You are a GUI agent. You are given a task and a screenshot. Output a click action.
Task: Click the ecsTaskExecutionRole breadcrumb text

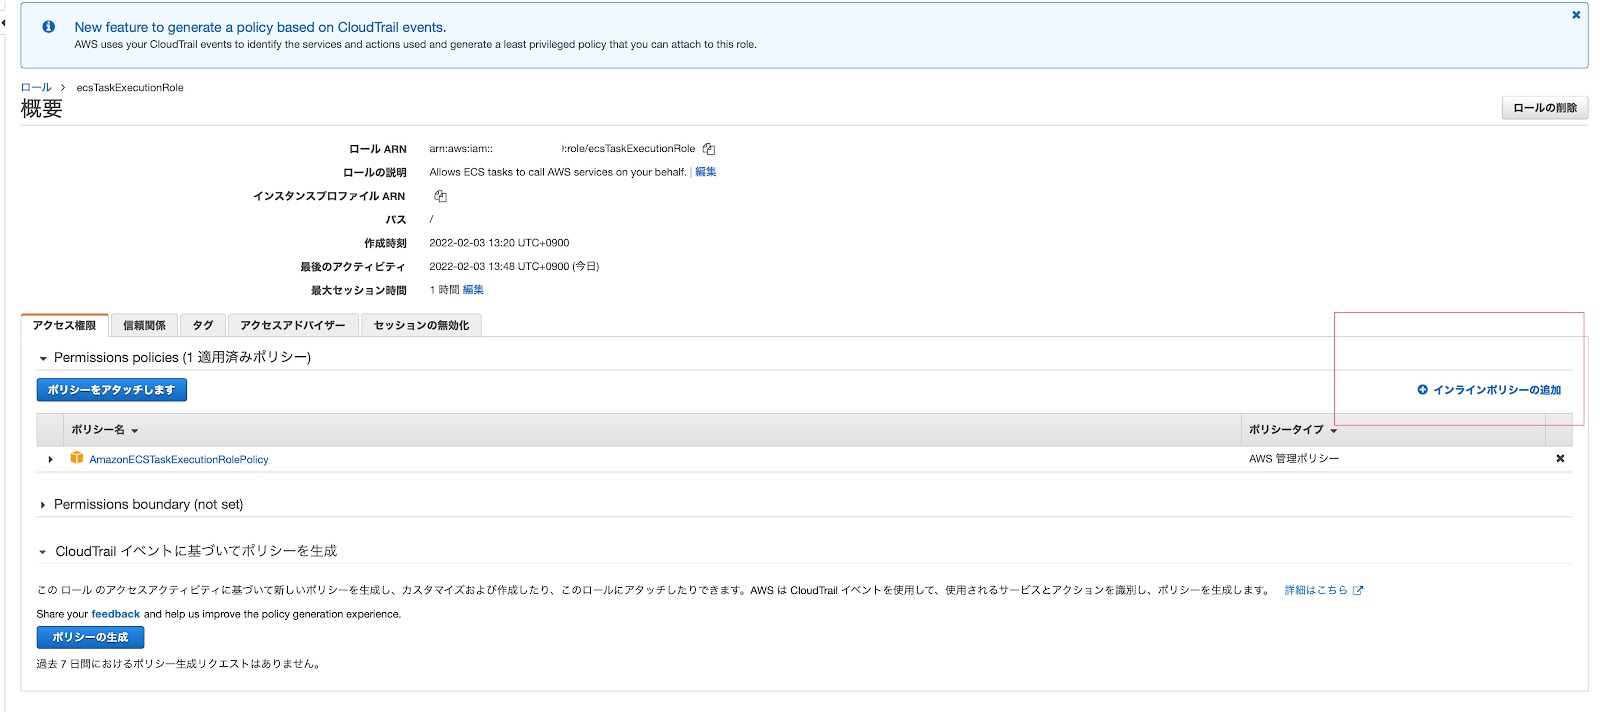tap(130, 88)
